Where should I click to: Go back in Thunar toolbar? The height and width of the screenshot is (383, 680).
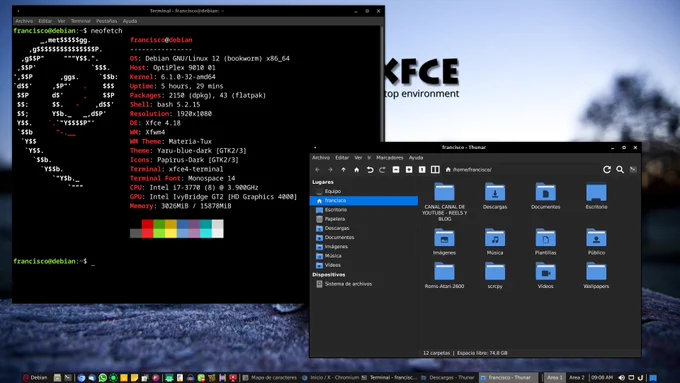click(x=317, y=170)
